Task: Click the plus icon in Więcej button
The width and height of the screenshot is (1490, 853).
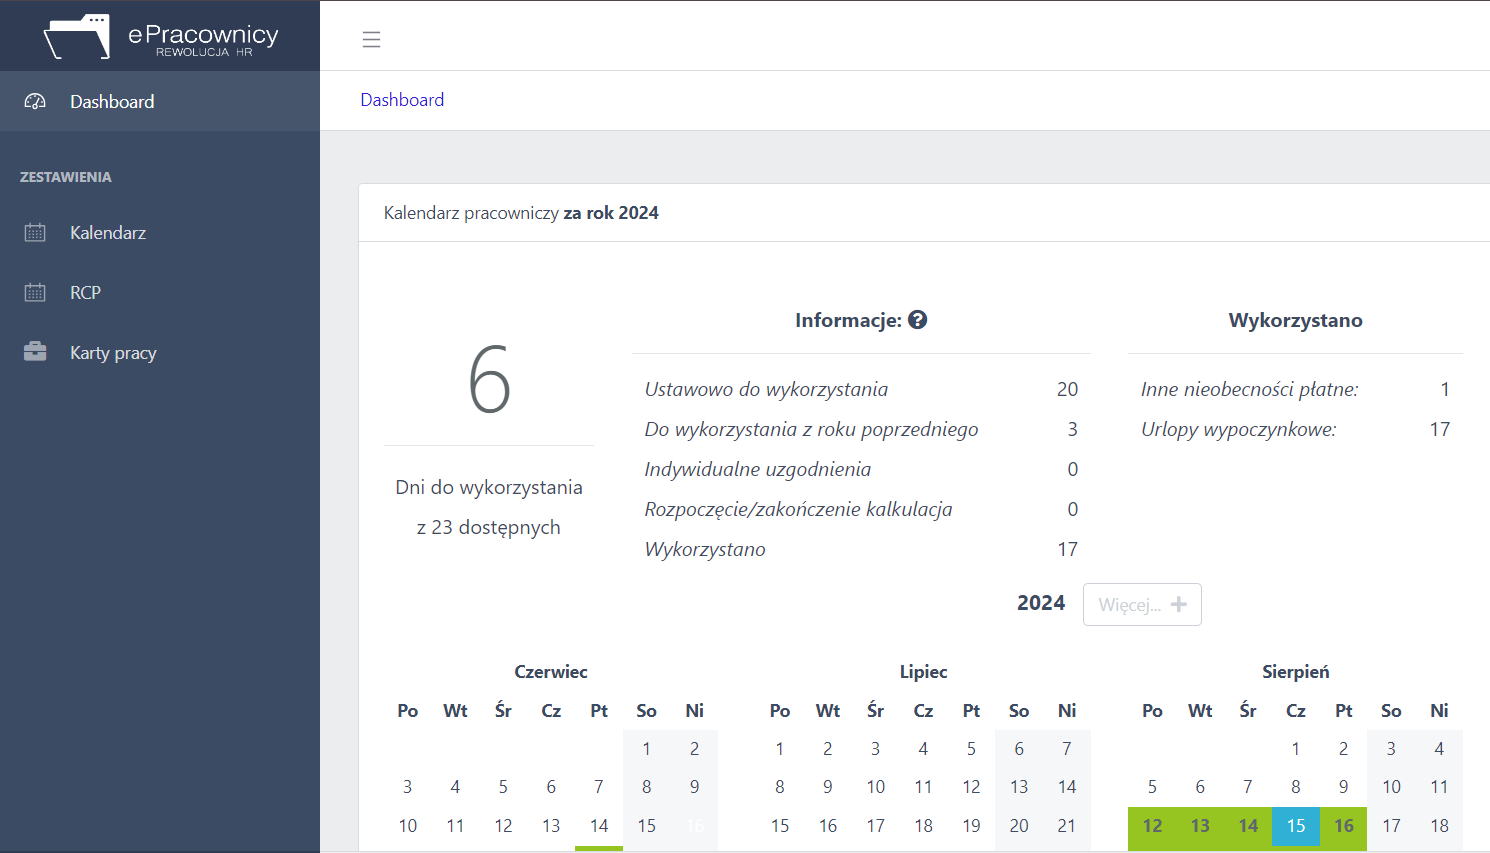Action: point(1179,604)
